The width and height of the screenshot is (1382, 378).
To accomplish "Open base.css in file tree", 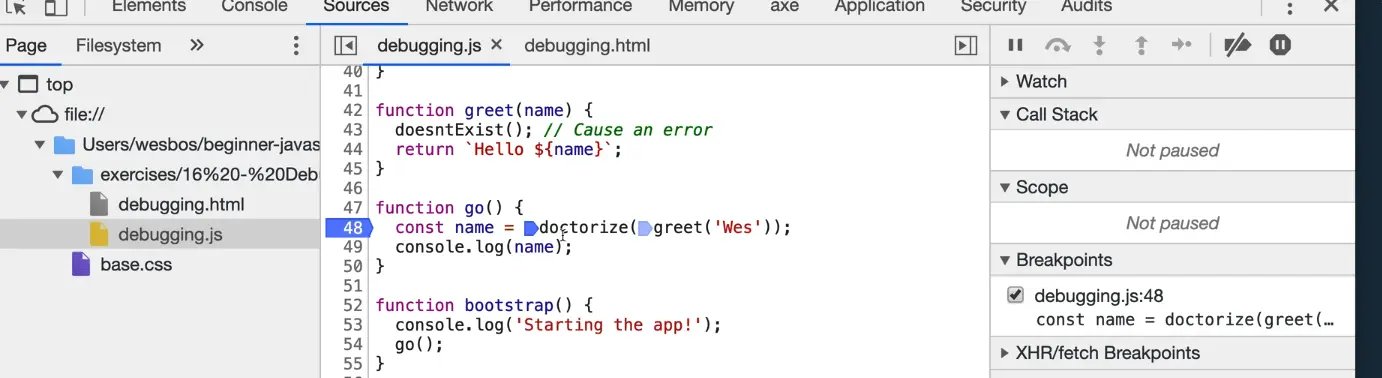I will pyautogui.click(x=135, y=265).
